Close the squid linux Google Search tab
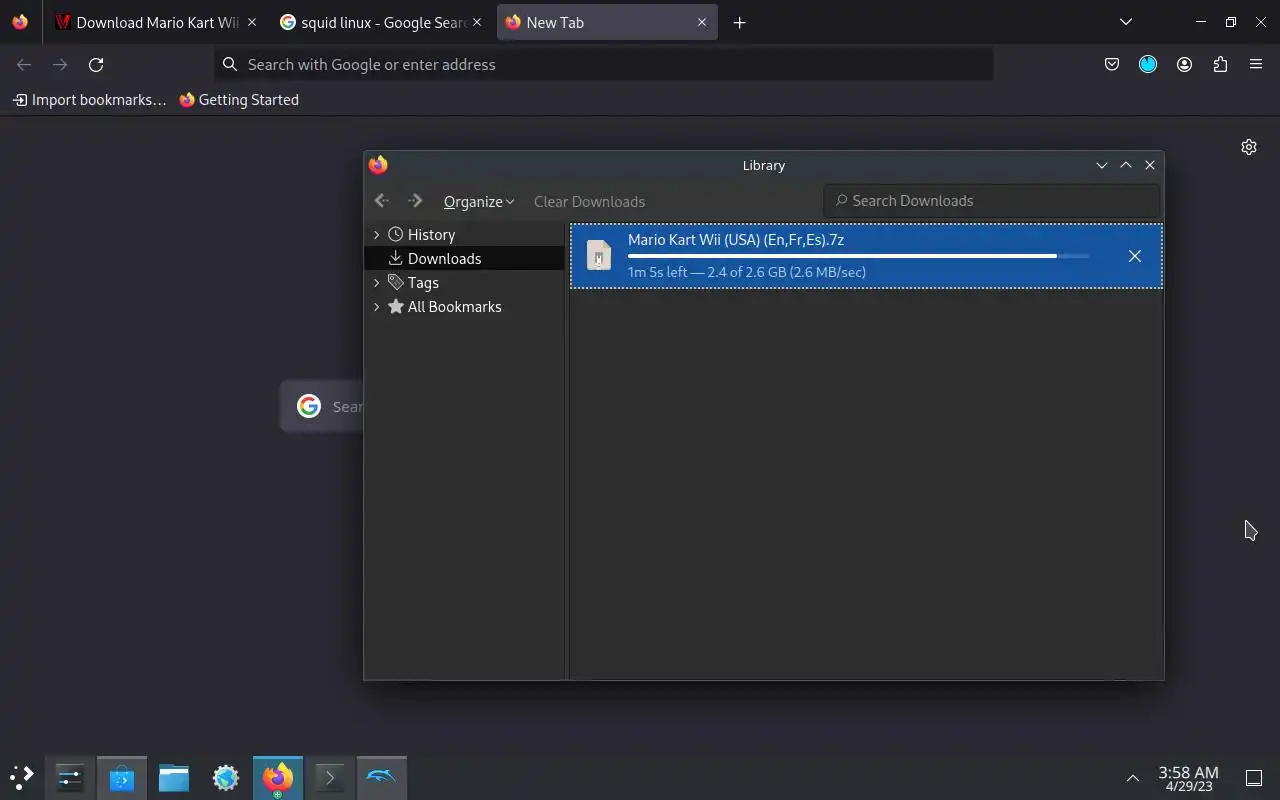The image size is (1280, 800). 476,22
